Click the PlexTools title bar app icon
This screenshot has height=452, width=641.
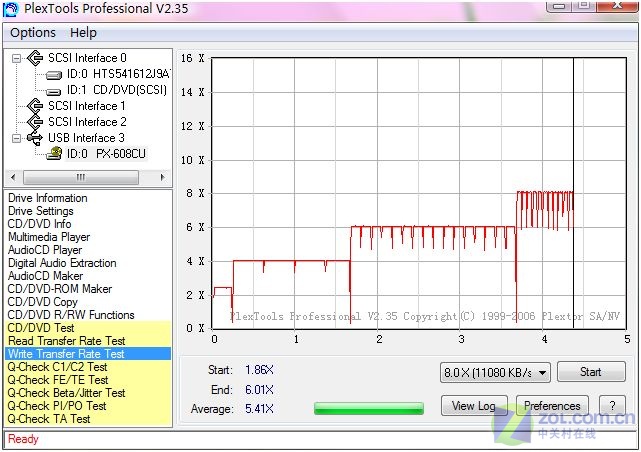click(10, 9)
